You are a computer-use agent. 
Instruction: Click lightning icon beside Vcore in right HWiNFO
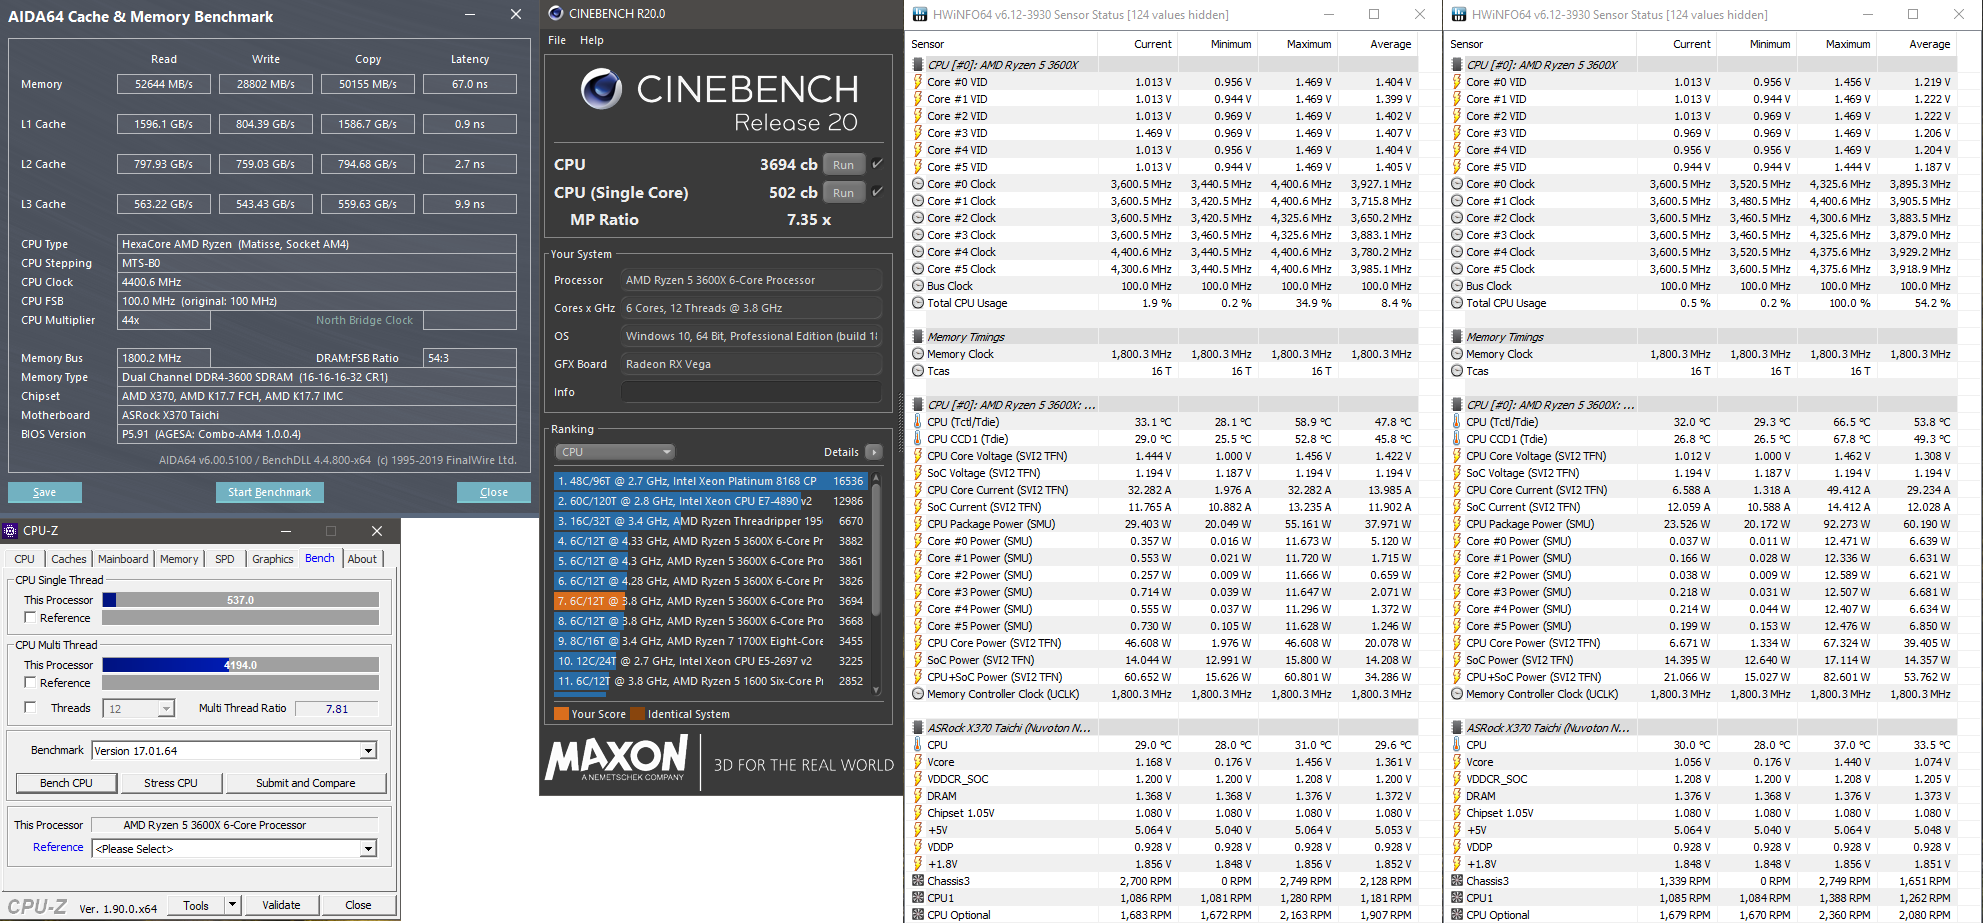(x=1457, y=762)
